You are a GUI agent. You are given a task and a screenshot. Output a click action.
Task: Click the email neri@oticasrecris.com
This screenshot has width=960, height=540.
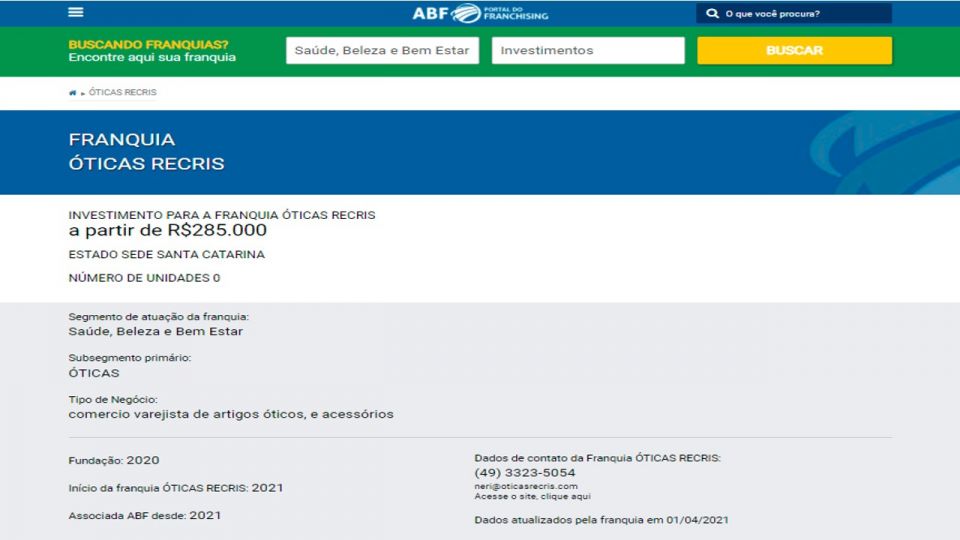coord(526,486)
